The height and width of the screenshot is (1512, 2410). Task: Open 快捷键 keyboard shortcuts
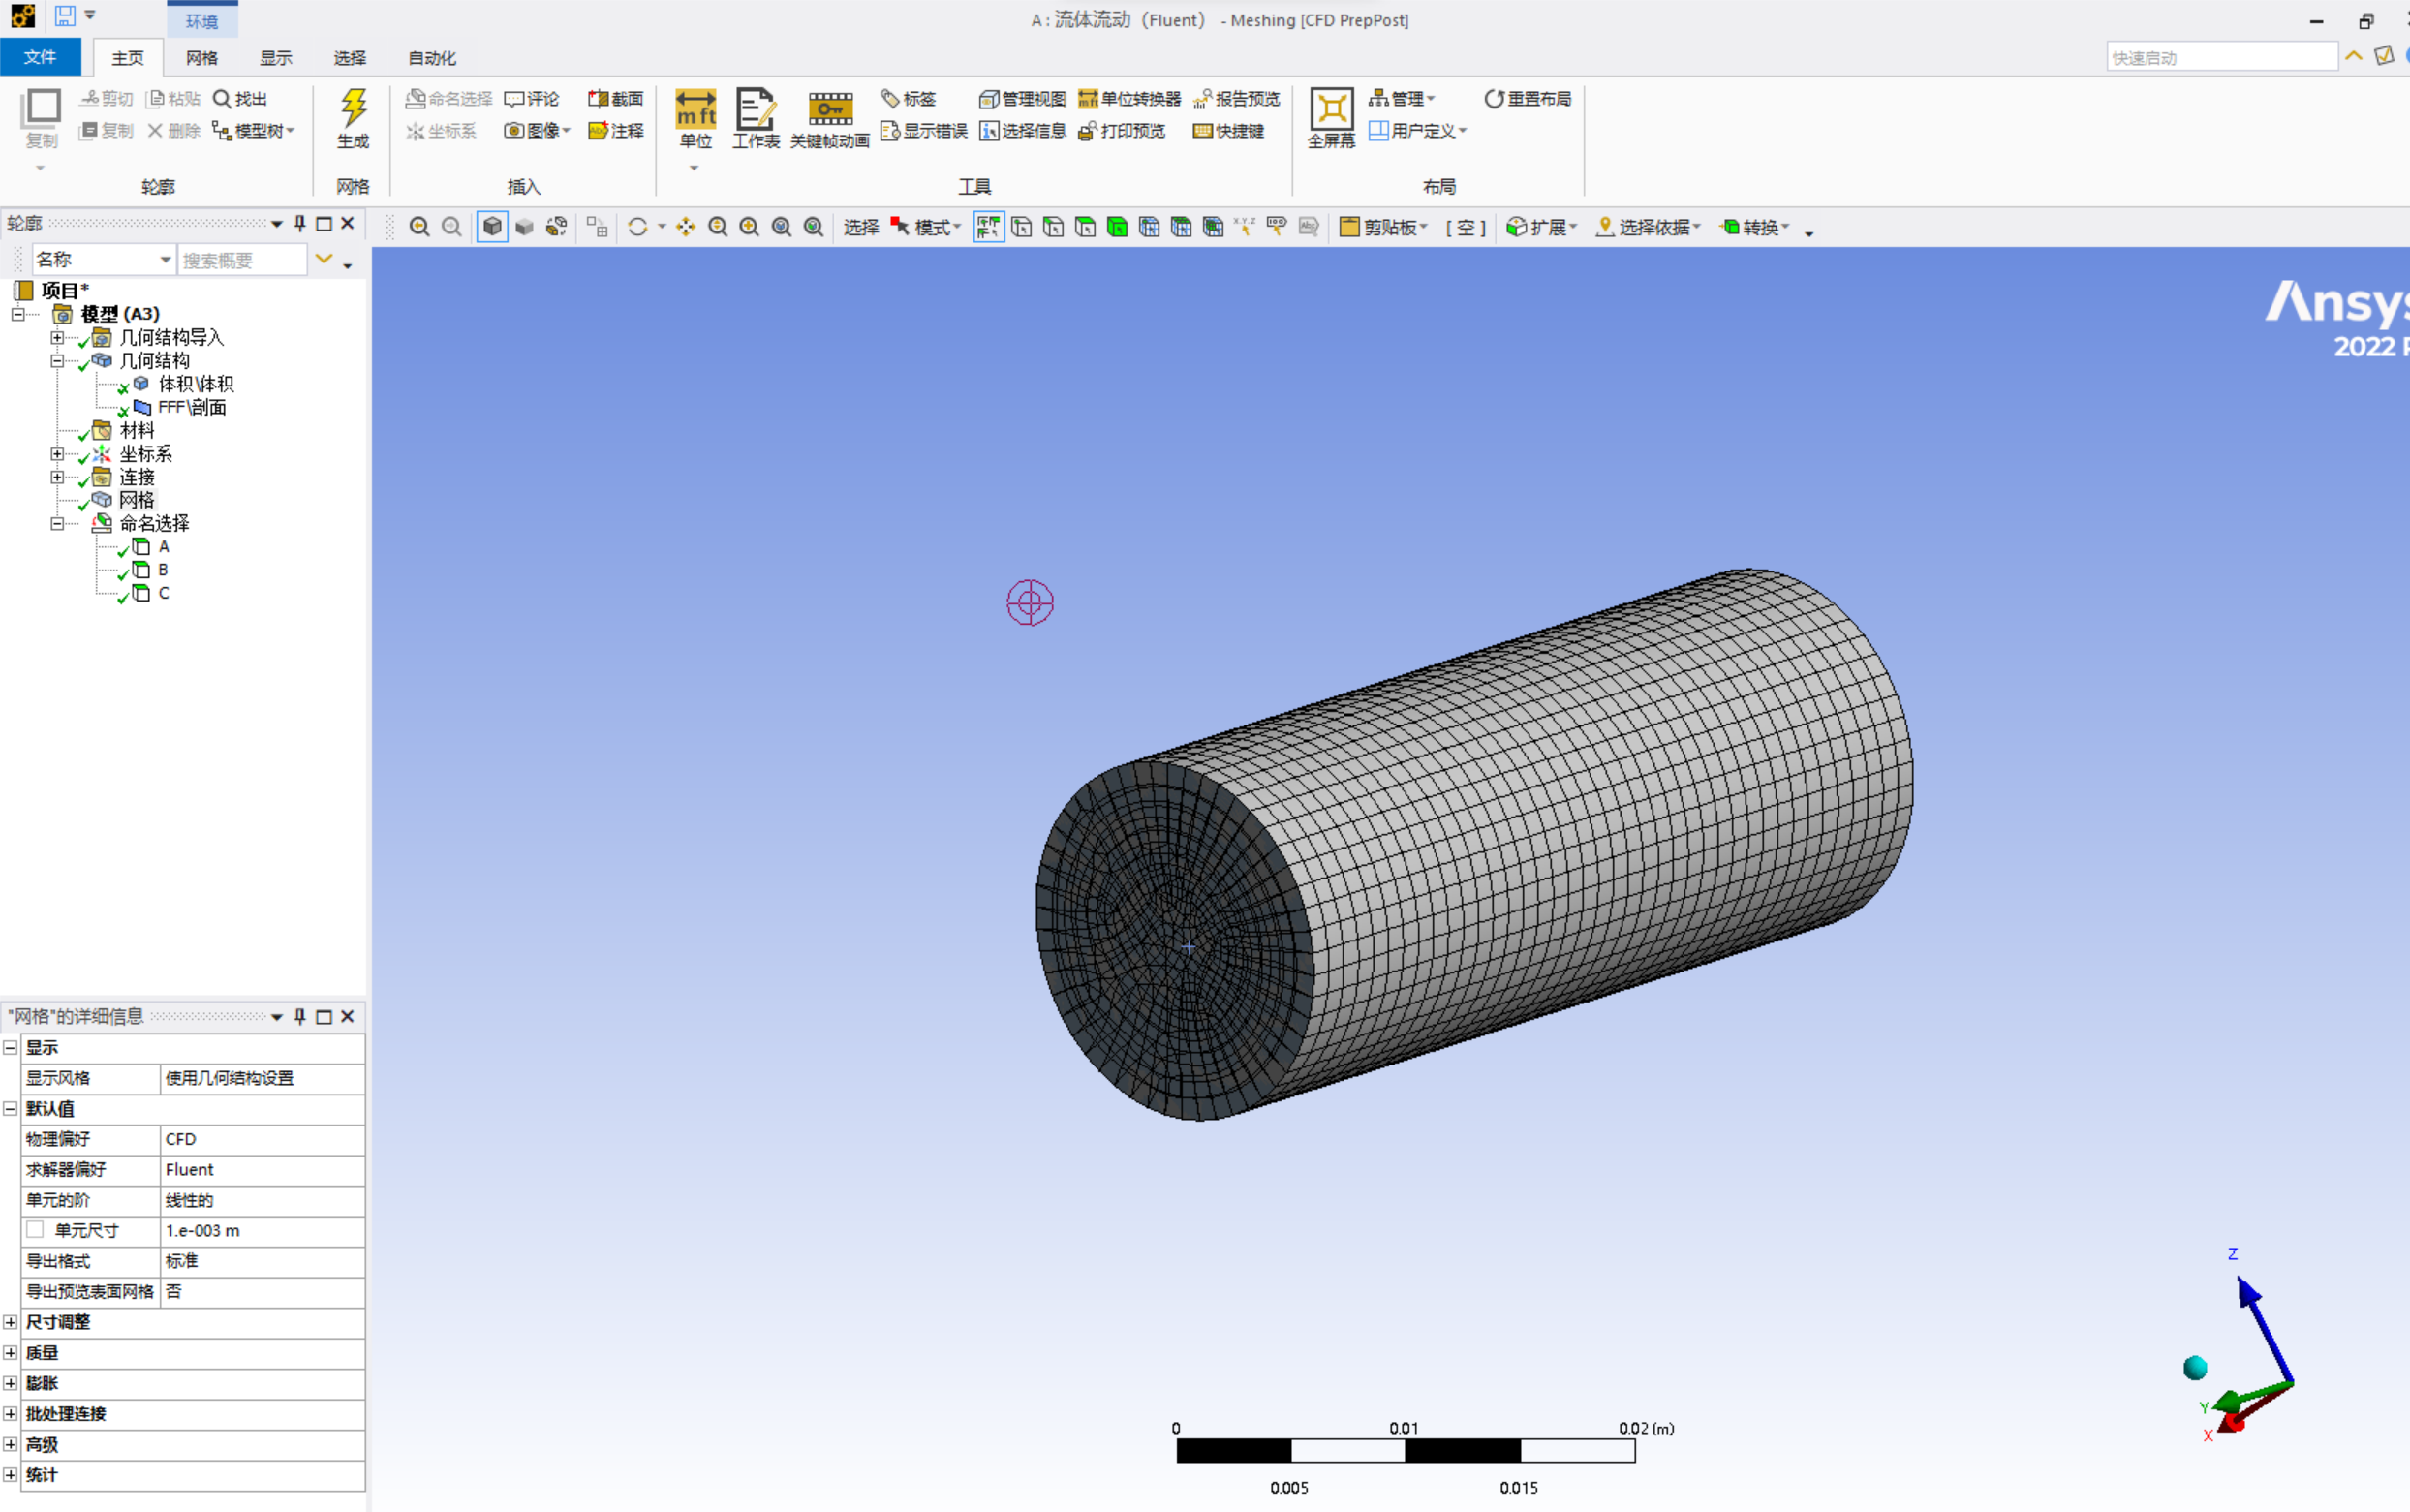(1229, 131)
